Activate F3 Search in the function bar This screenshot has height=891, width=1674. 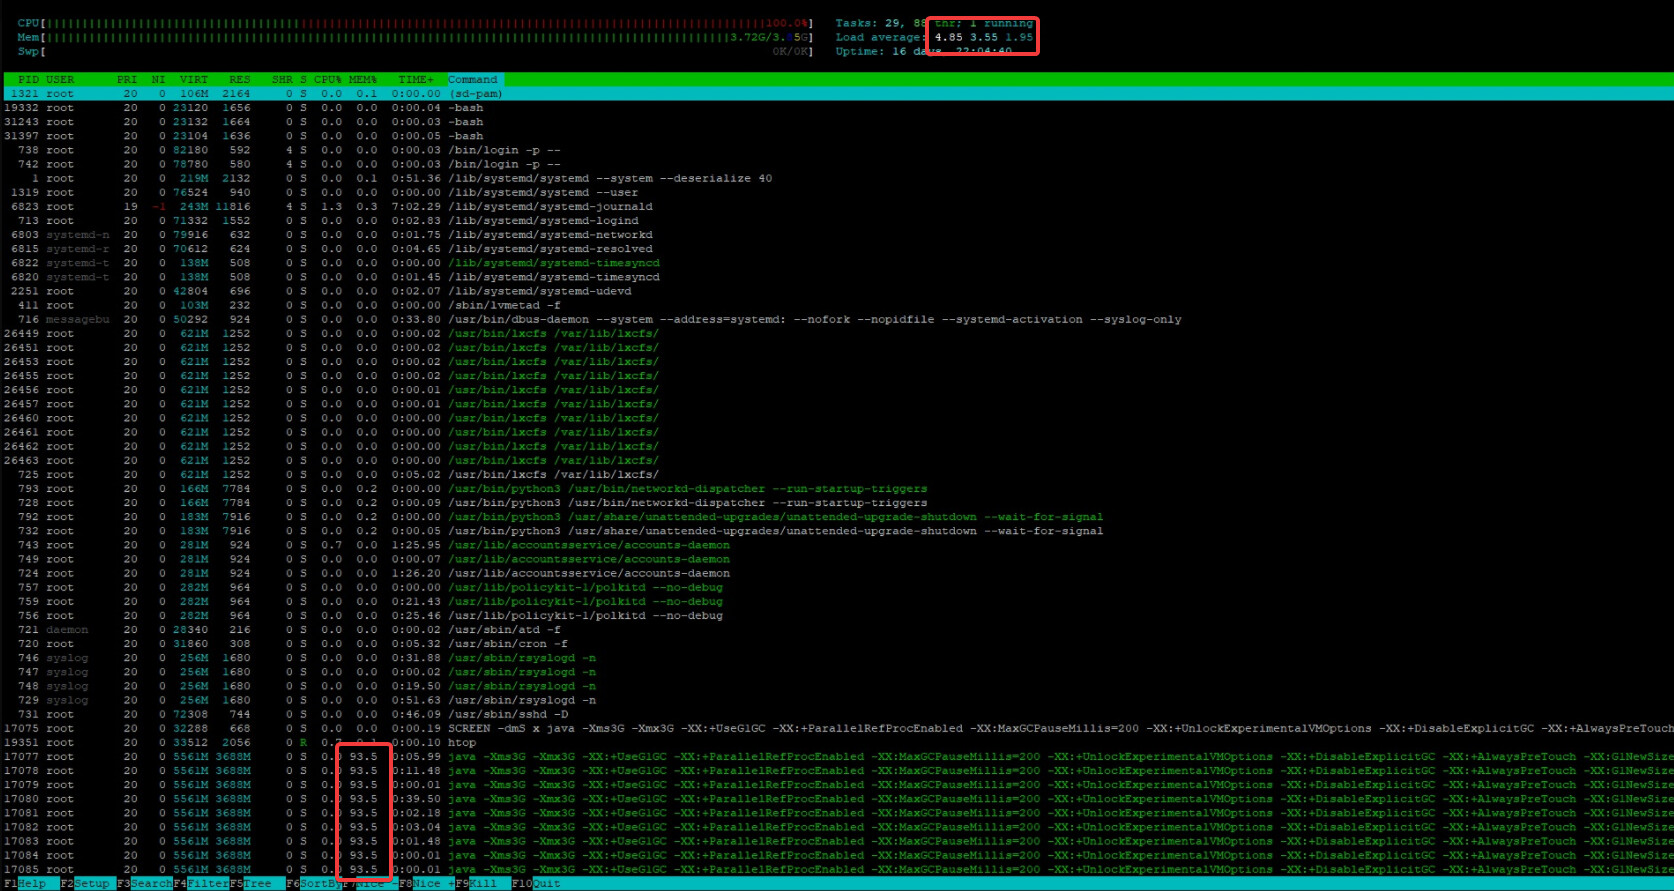150,884
